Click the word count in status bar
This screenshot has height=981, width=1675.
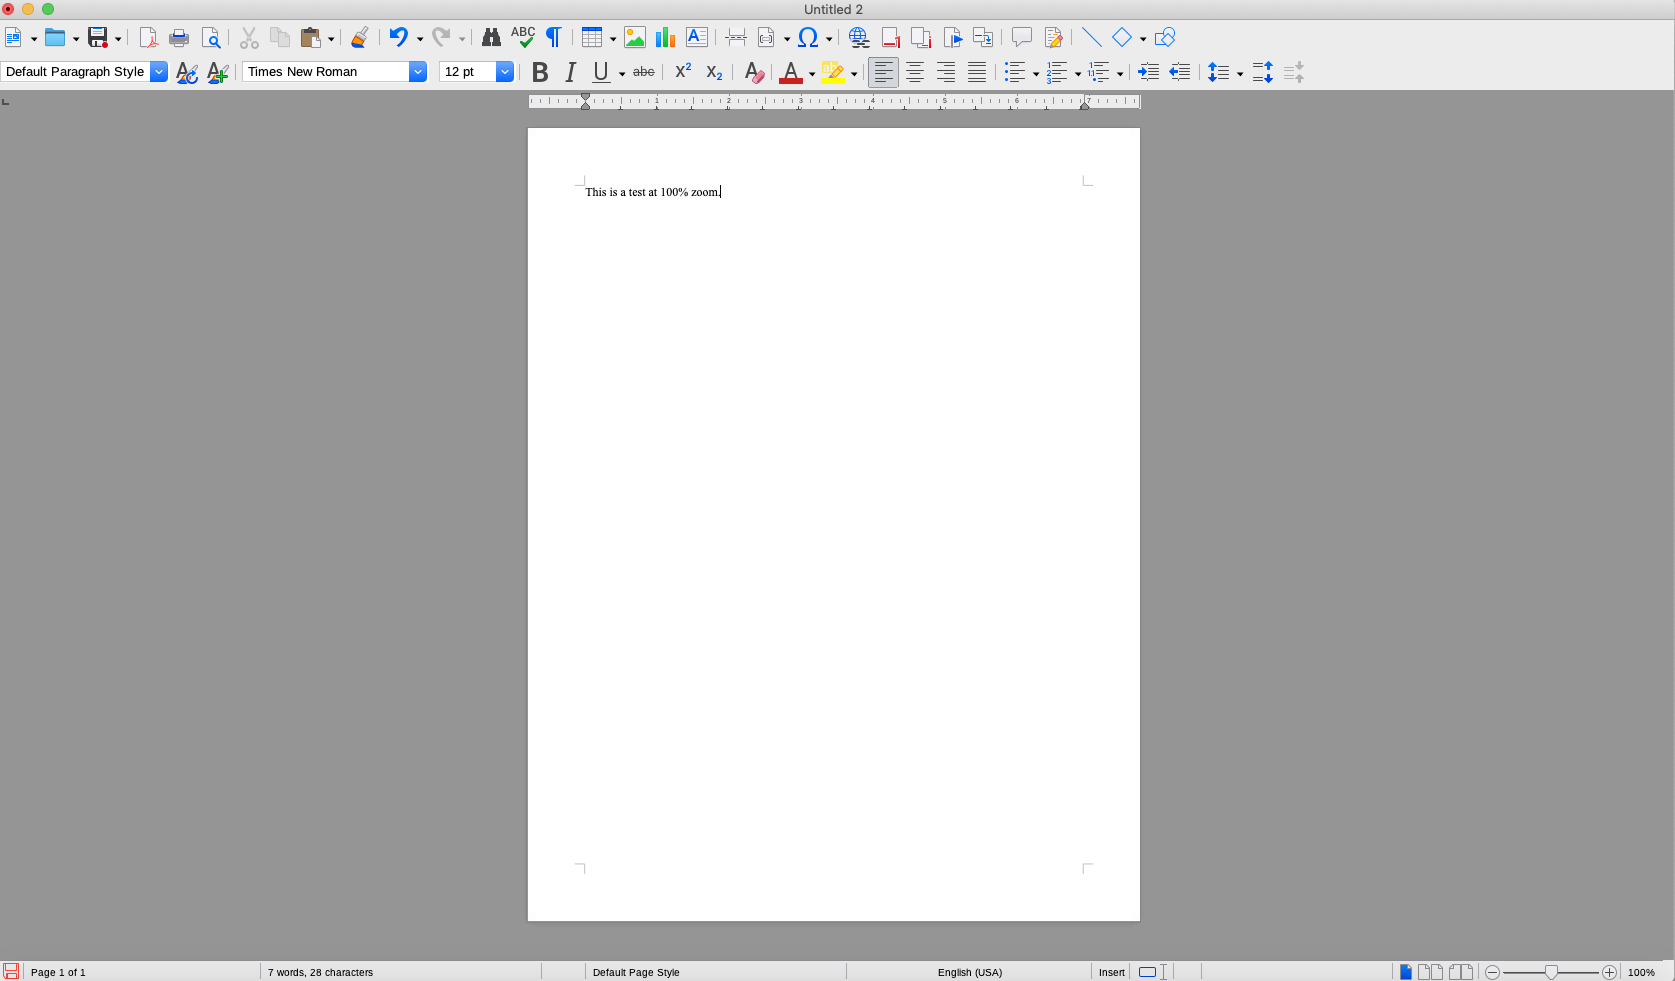[320, 972]
